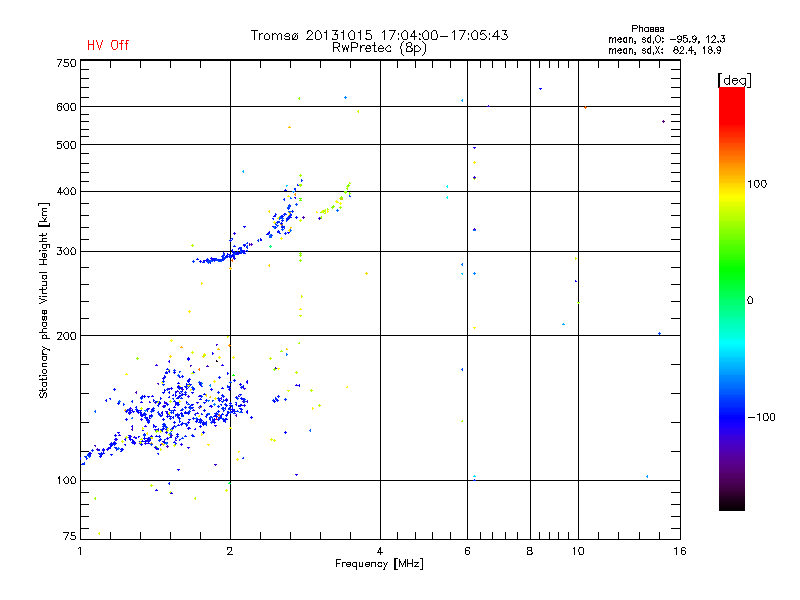800x600 pixels.
Task: Click the 'Stationary phase Virtual Height [km]' label
Action: pyautogui.click(x=44, y=300)
